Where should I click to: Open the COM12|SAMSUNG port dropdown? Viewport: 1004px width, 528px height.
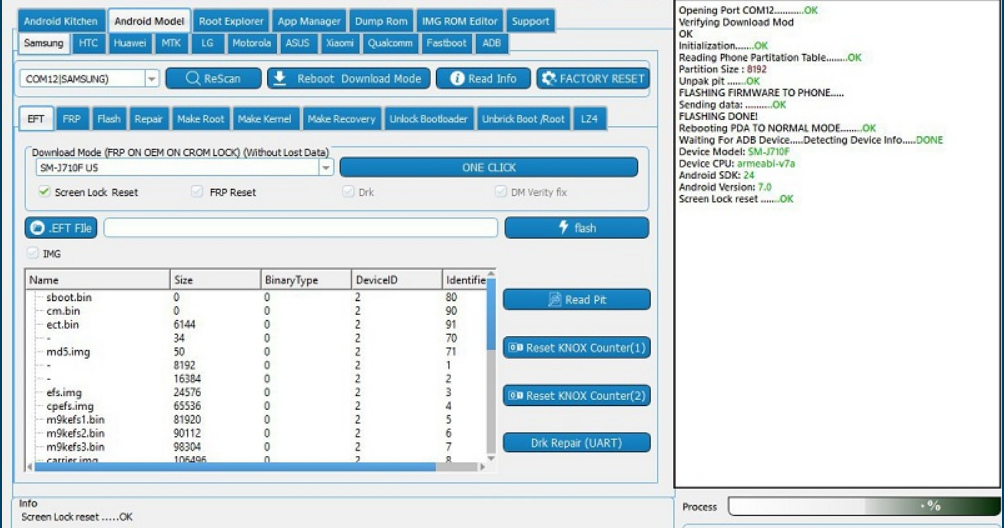[152, 79]
